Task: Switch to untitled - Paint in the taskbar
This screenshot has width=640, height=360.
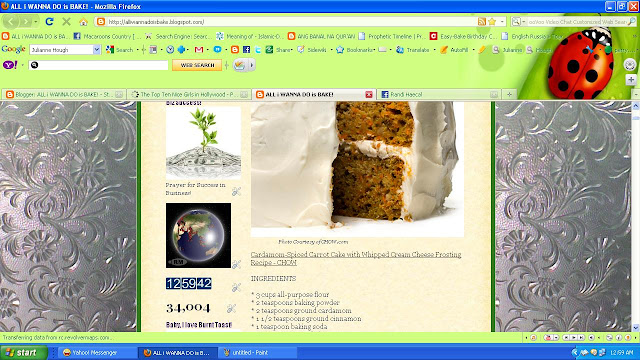Action: point(258,353)
